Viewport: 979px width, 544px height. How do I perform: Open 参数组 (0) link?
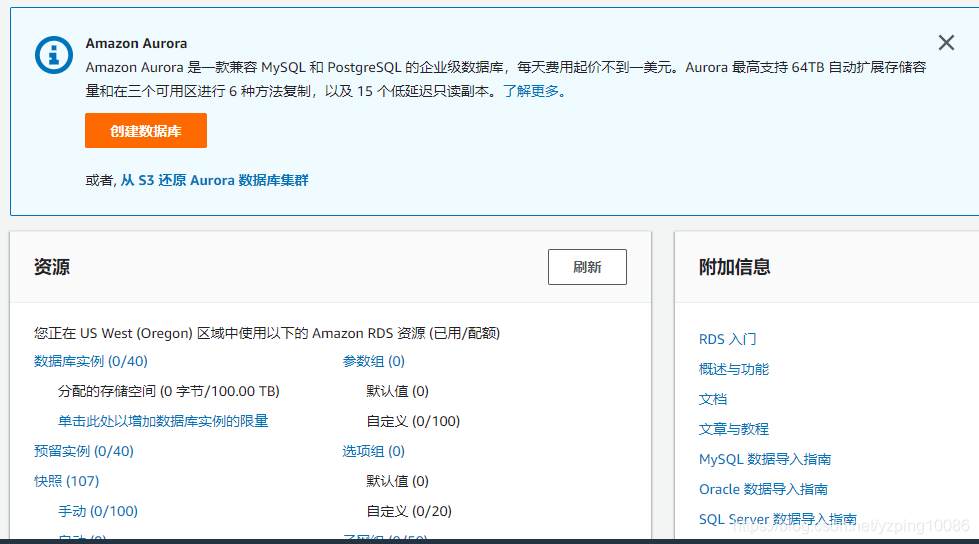tap(373, 362)
